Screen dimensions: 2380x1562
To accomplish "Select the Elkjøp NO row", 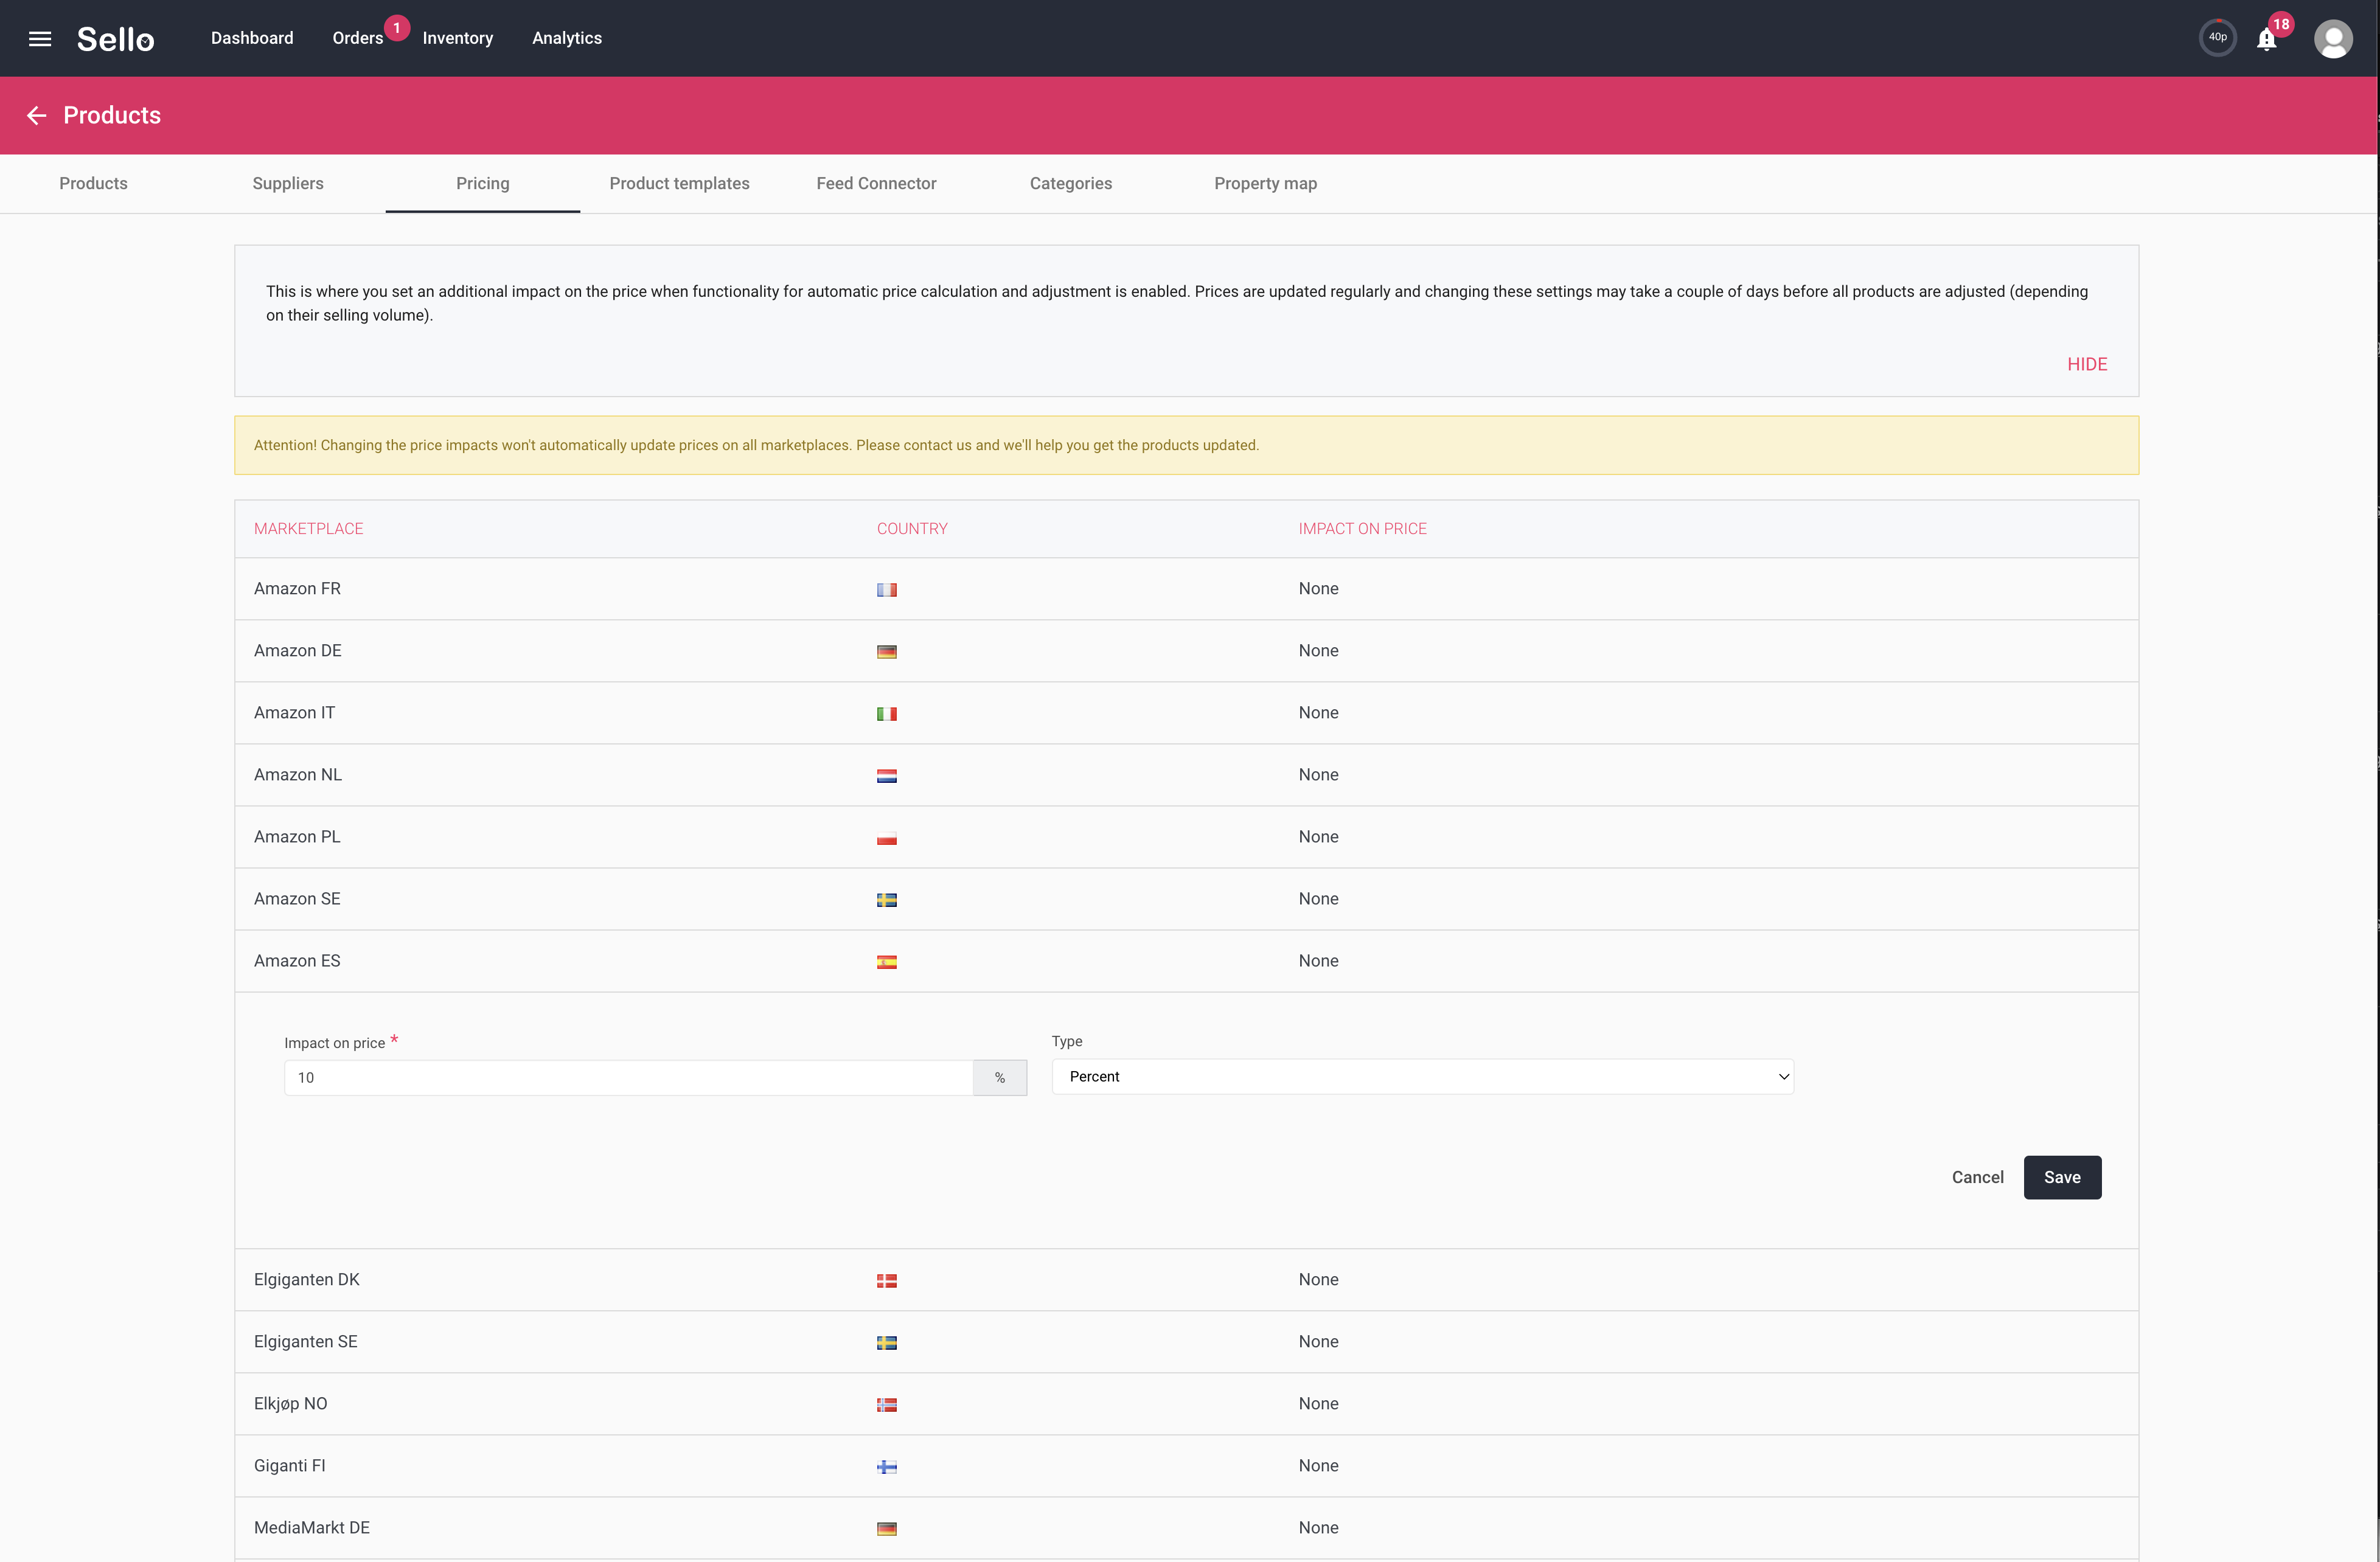I will click(x=1186, y=1404).
